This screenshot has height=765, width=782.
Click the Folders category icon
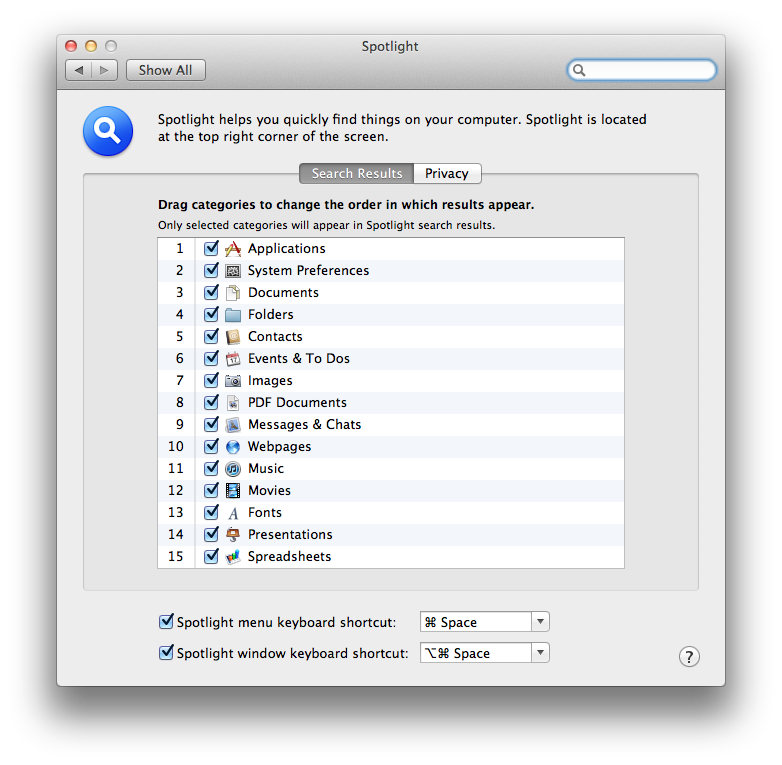click(x=233, y=315)
